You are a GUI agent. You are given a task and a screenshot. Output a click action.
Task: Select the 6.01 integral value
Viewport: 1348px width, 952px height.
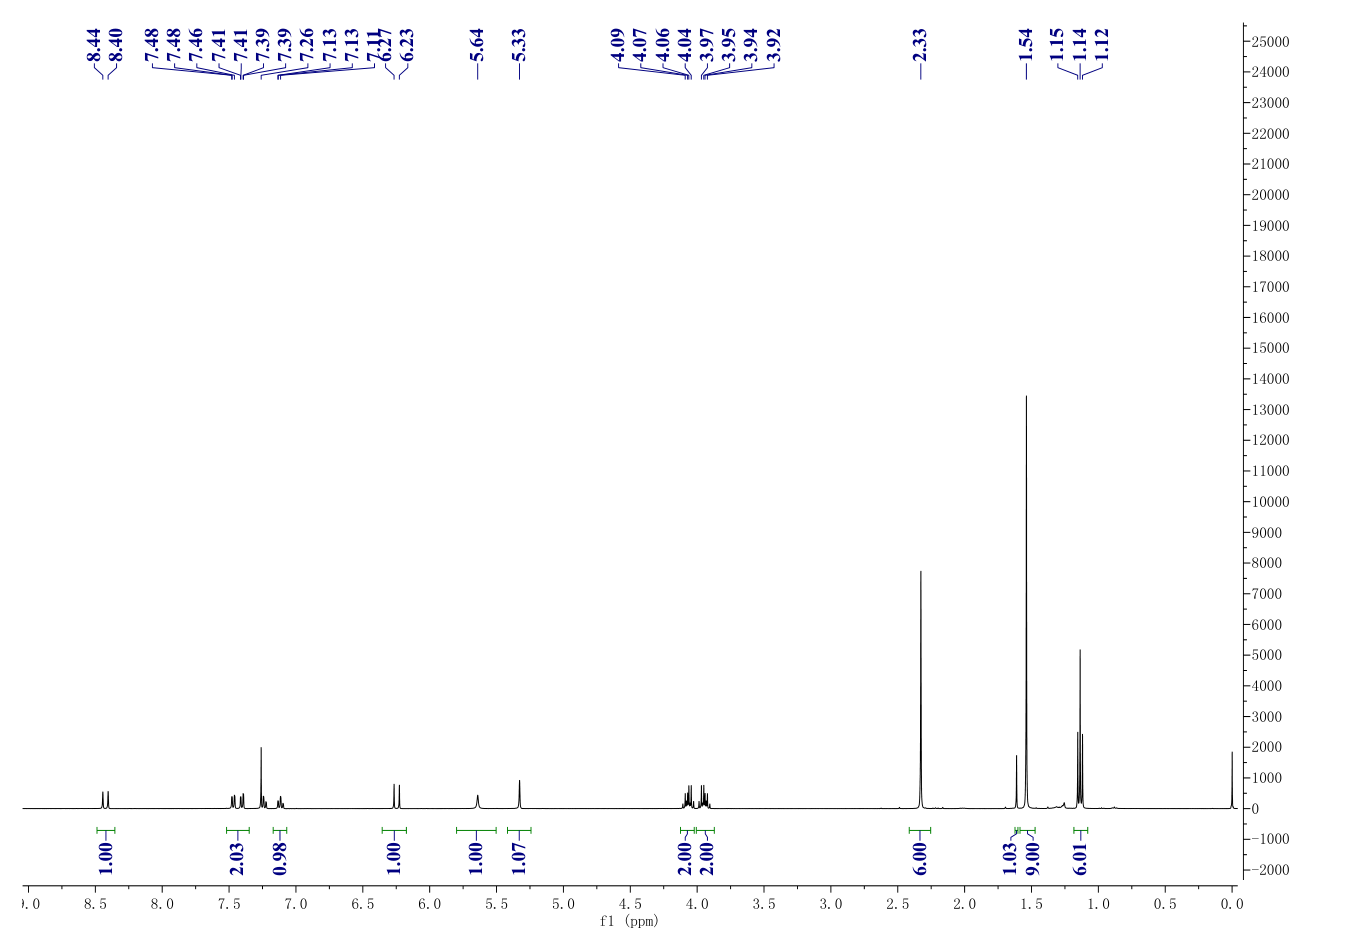(x=1080, y=859)
